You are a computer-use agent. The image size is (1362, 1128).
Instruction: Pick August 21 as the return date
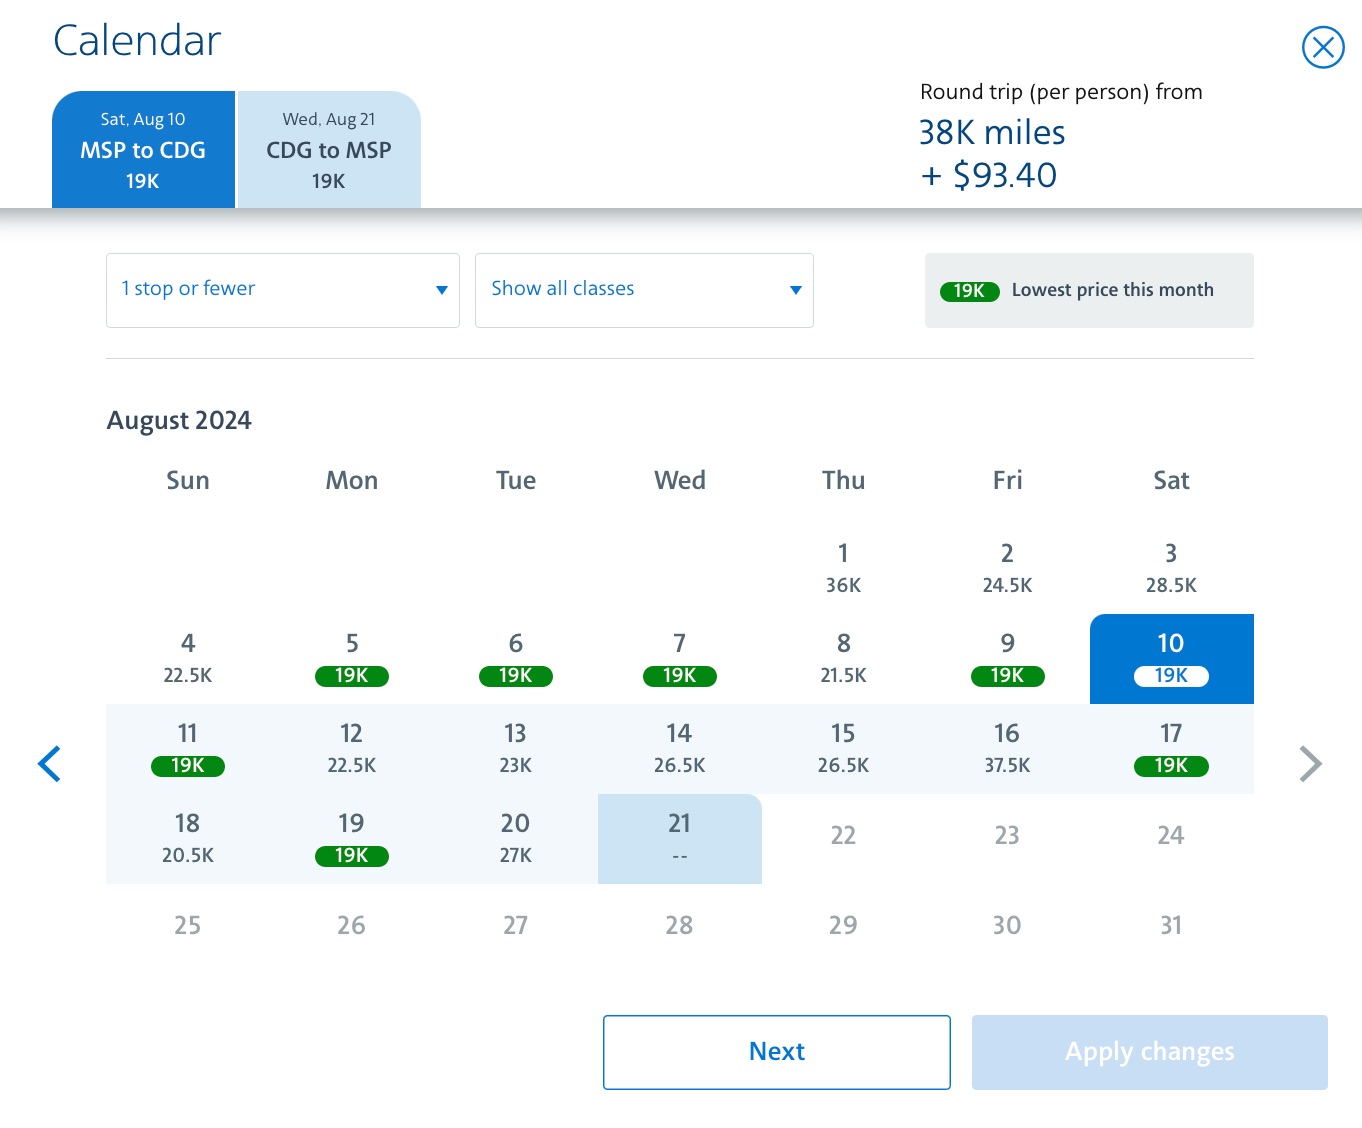coord(679,838)
